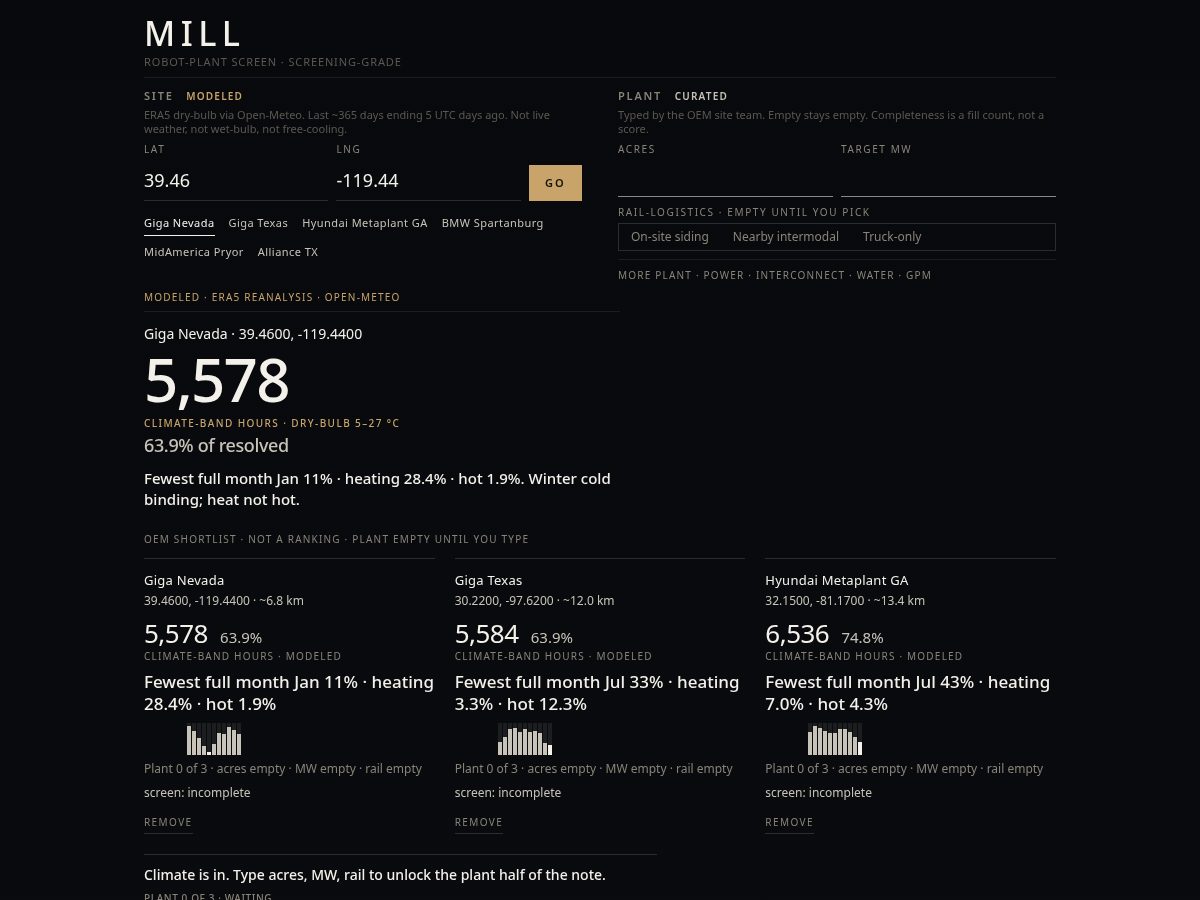This screenshot has width=1200, height=900.
Task: Choose Nearby intermodal rail option
Action: pos(786,237)
